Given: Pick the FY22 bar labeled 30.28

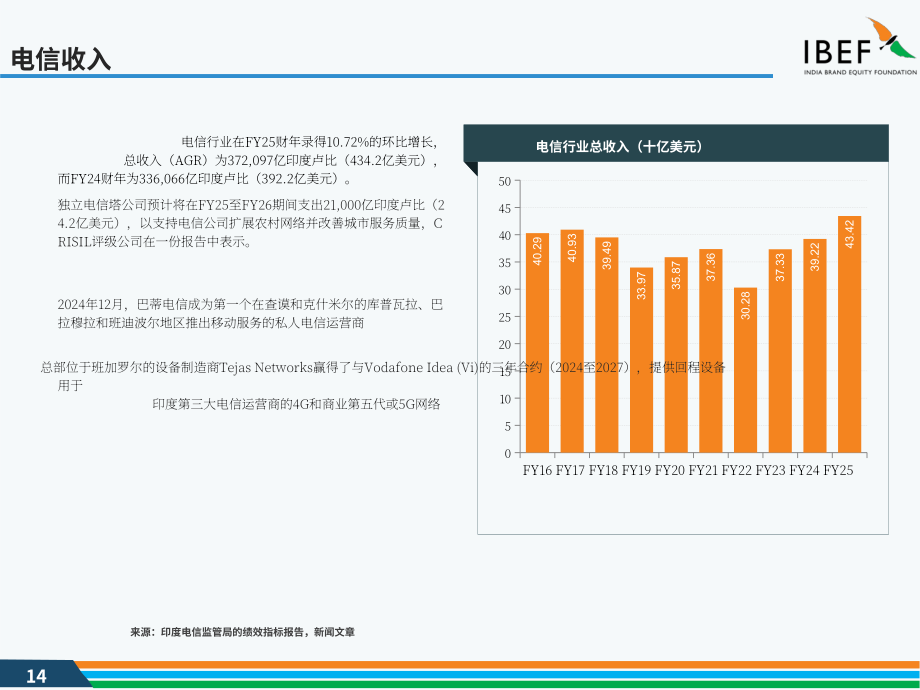Looking at the screenshot, I should (745, 370).
